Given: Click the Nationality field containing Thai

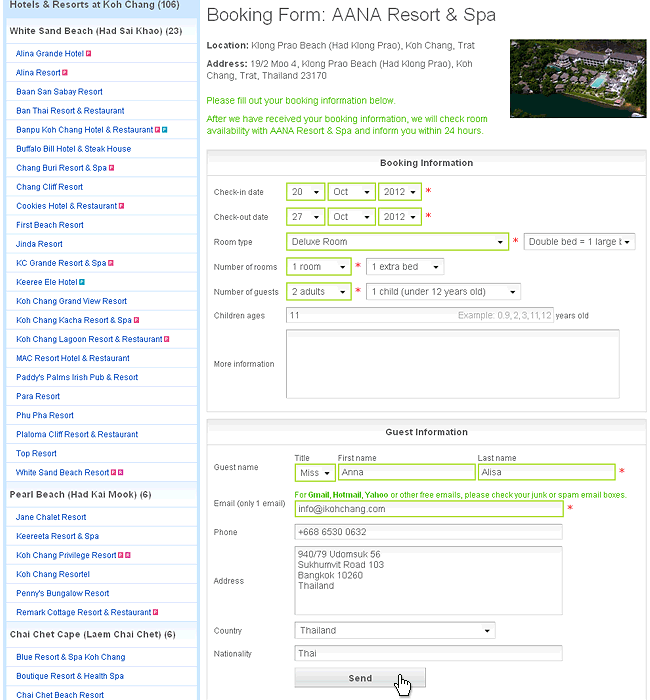Looking at the screenshot, I should tap(429, 653).
